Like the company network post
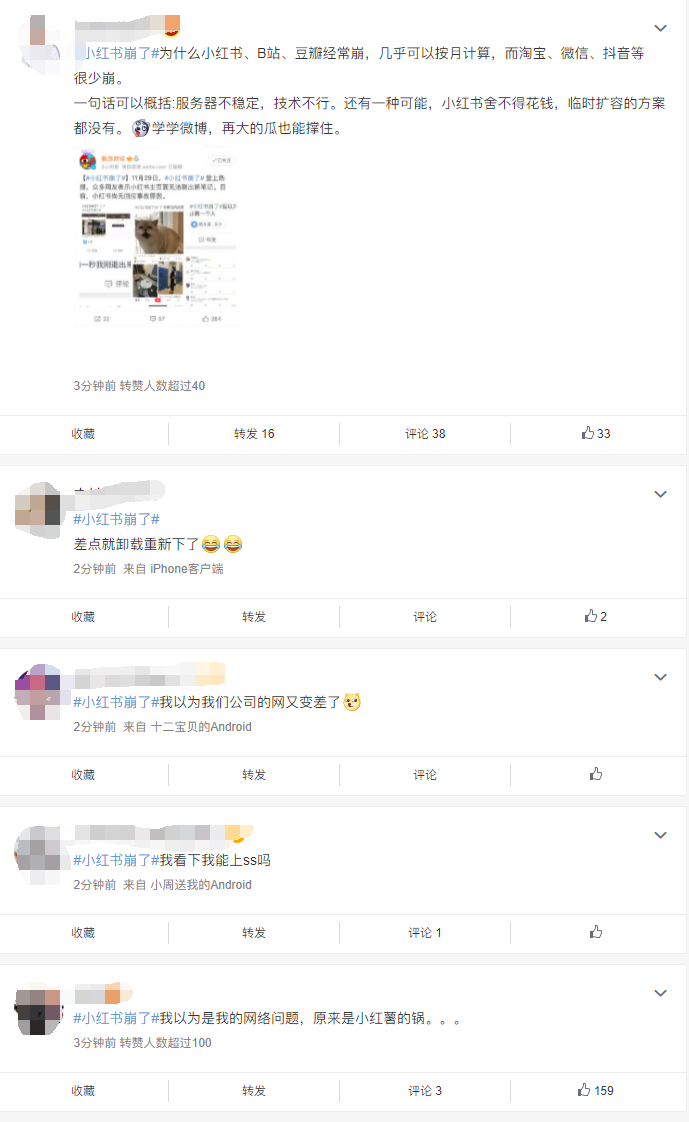 coord(596,774)
